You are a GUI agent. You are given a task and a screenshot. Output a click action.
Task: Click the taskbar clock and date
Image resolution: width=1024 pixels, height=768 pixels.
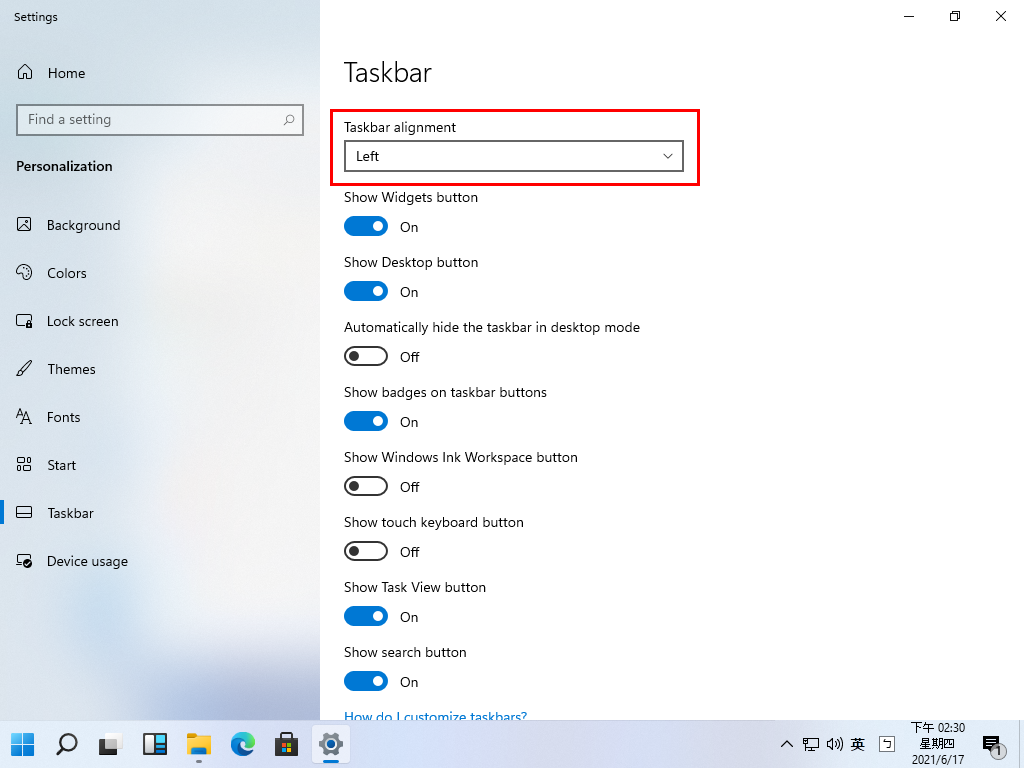click(x=938, y=744)
